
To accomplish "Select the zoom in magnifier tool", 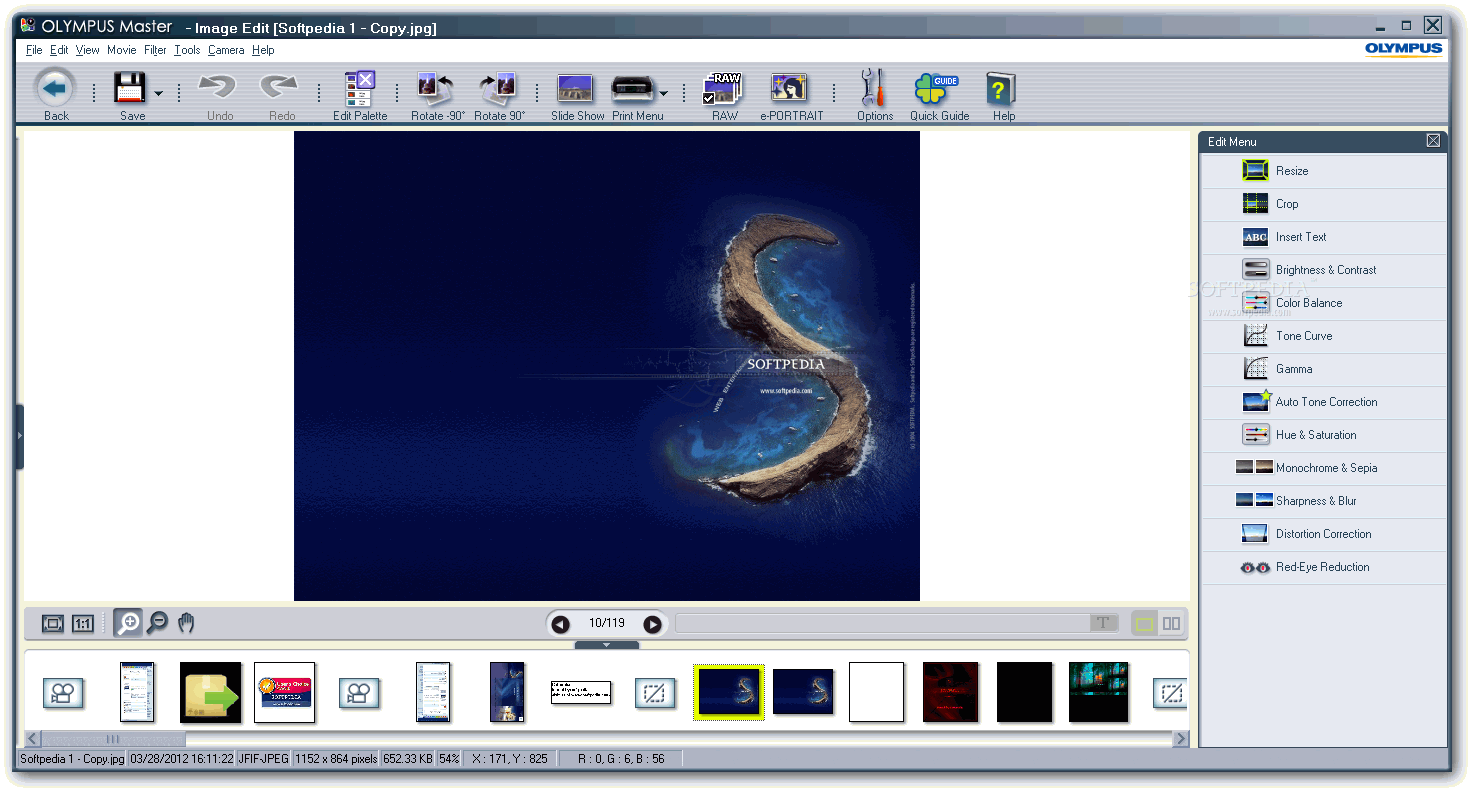I will 127,623.
